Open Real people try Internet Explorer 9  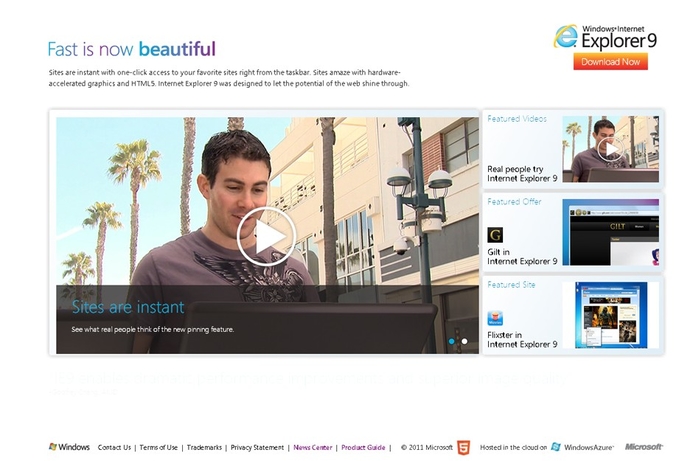click(522, 174)
